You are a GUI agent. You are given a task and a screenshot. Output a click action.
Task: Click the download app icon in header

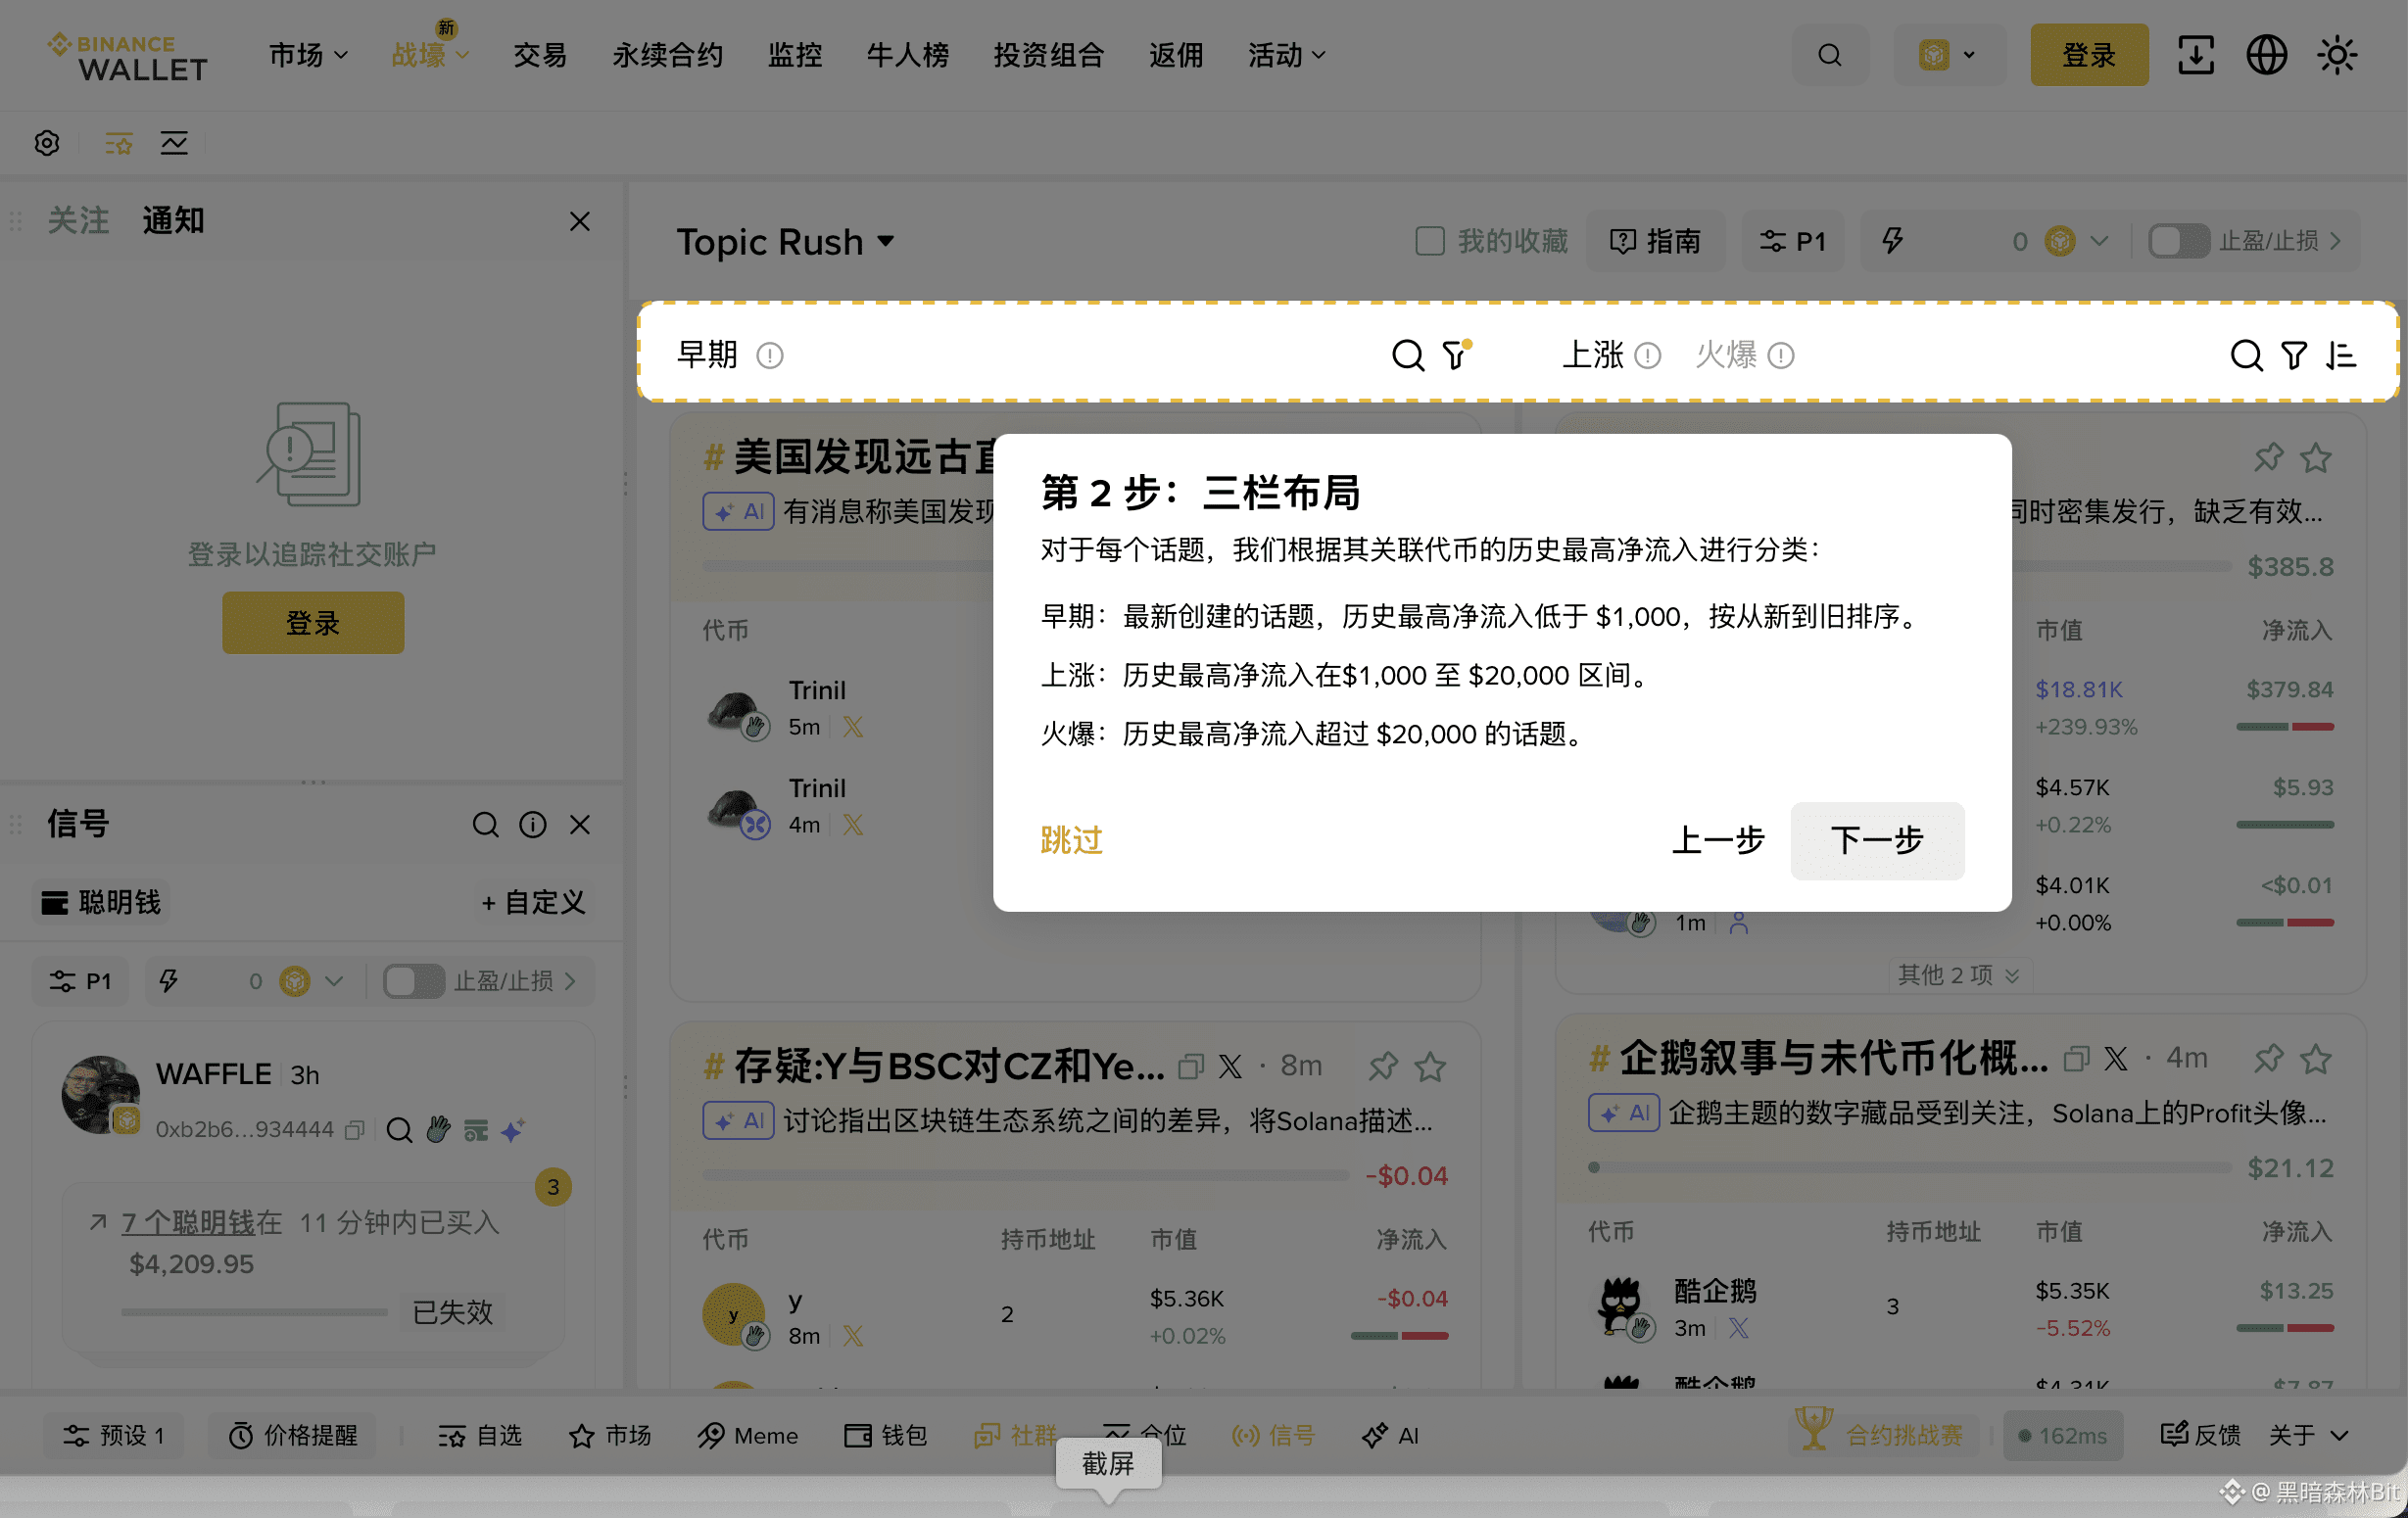(x=2195, y=55)
